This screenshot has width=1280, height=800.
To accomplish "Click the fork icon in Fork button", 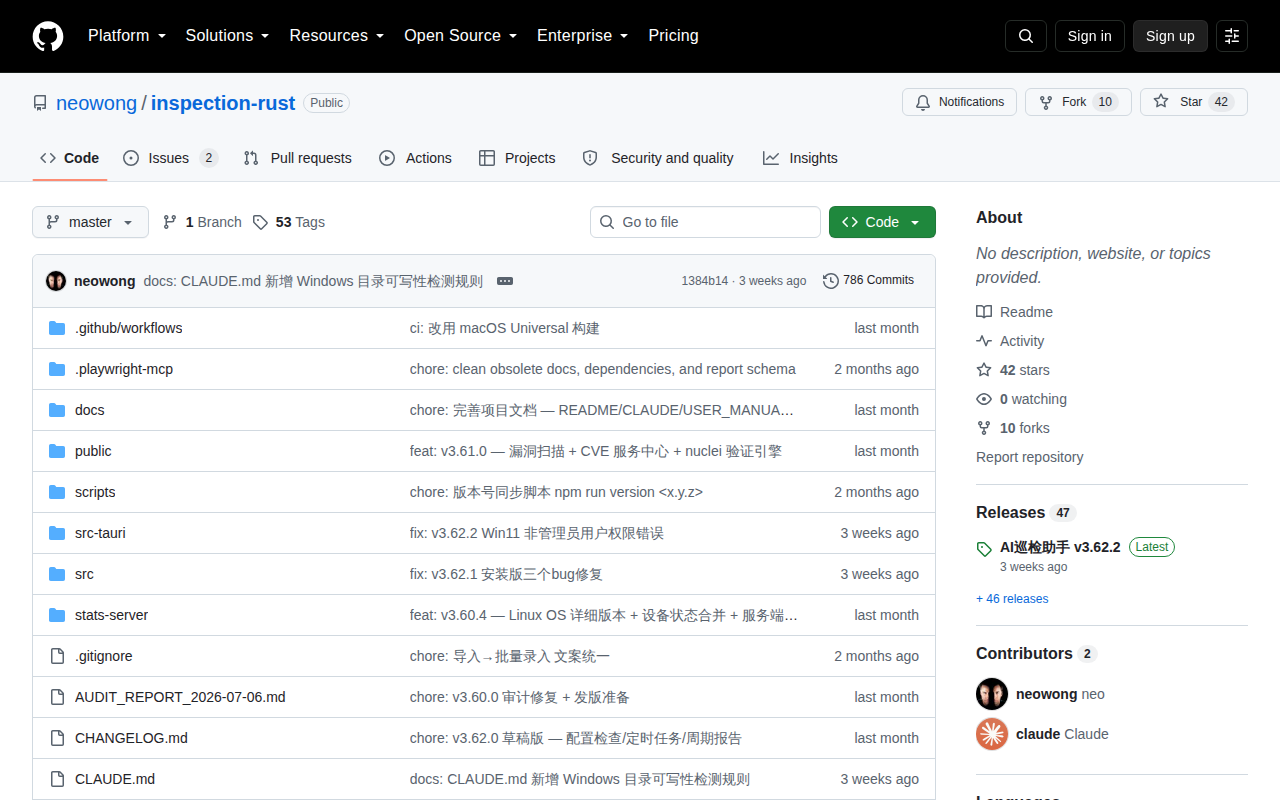I will (x=1046, y=102).
